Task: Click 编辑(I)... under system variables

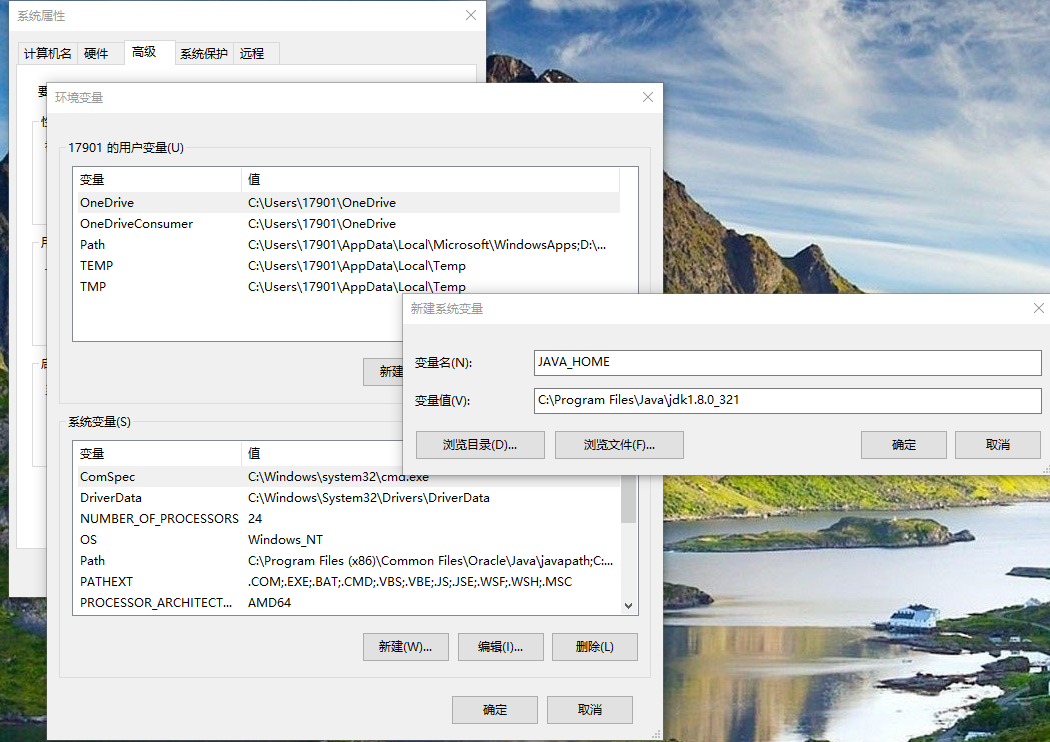Action: click(x=500, y=647)
